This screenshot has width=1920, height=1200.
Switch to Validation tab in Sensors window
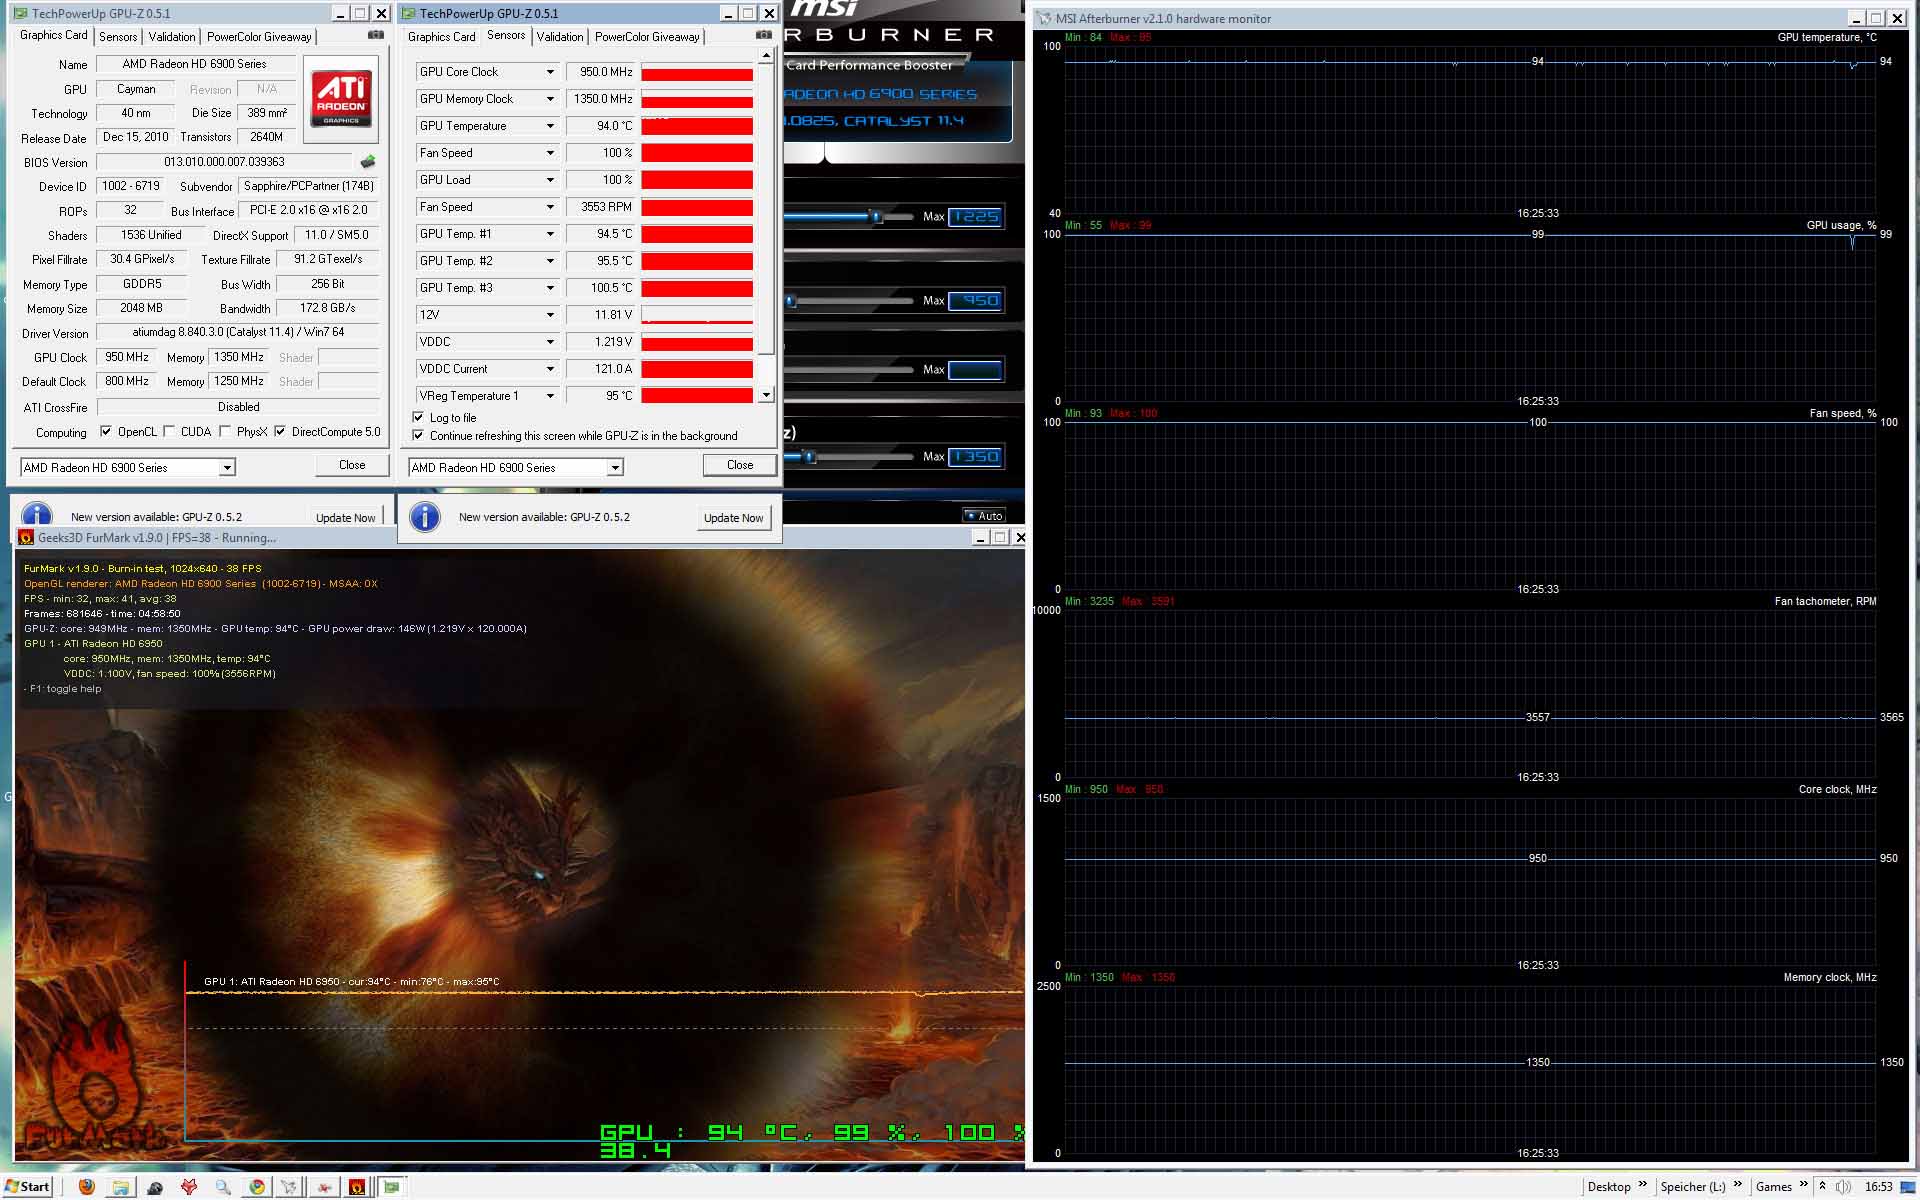point(559,37)
